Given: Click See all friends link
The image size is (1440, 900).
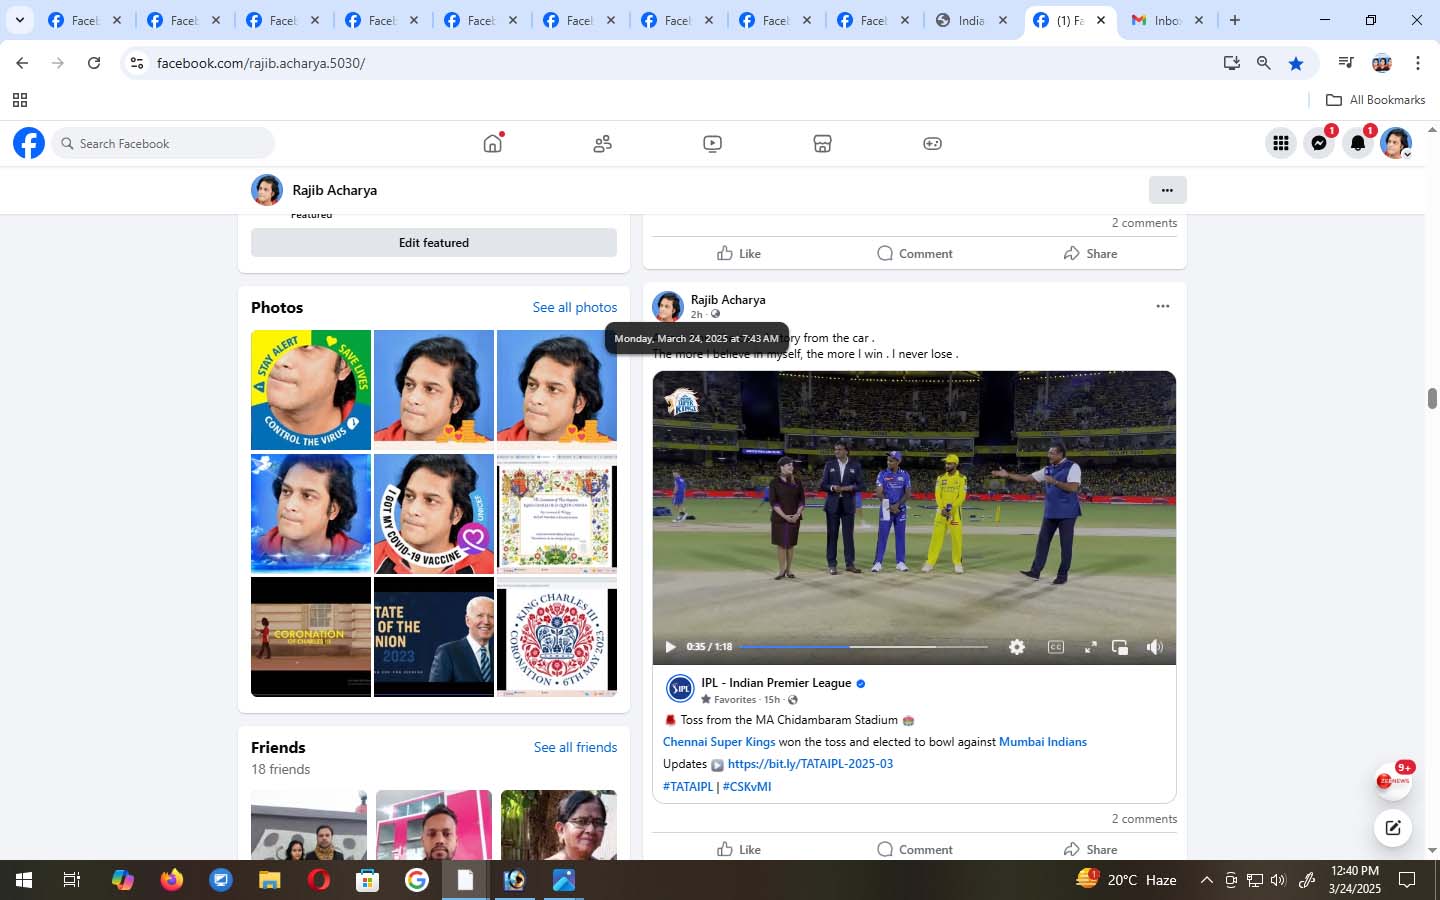Looking at the screenshot, I should [x=575, y=747].
